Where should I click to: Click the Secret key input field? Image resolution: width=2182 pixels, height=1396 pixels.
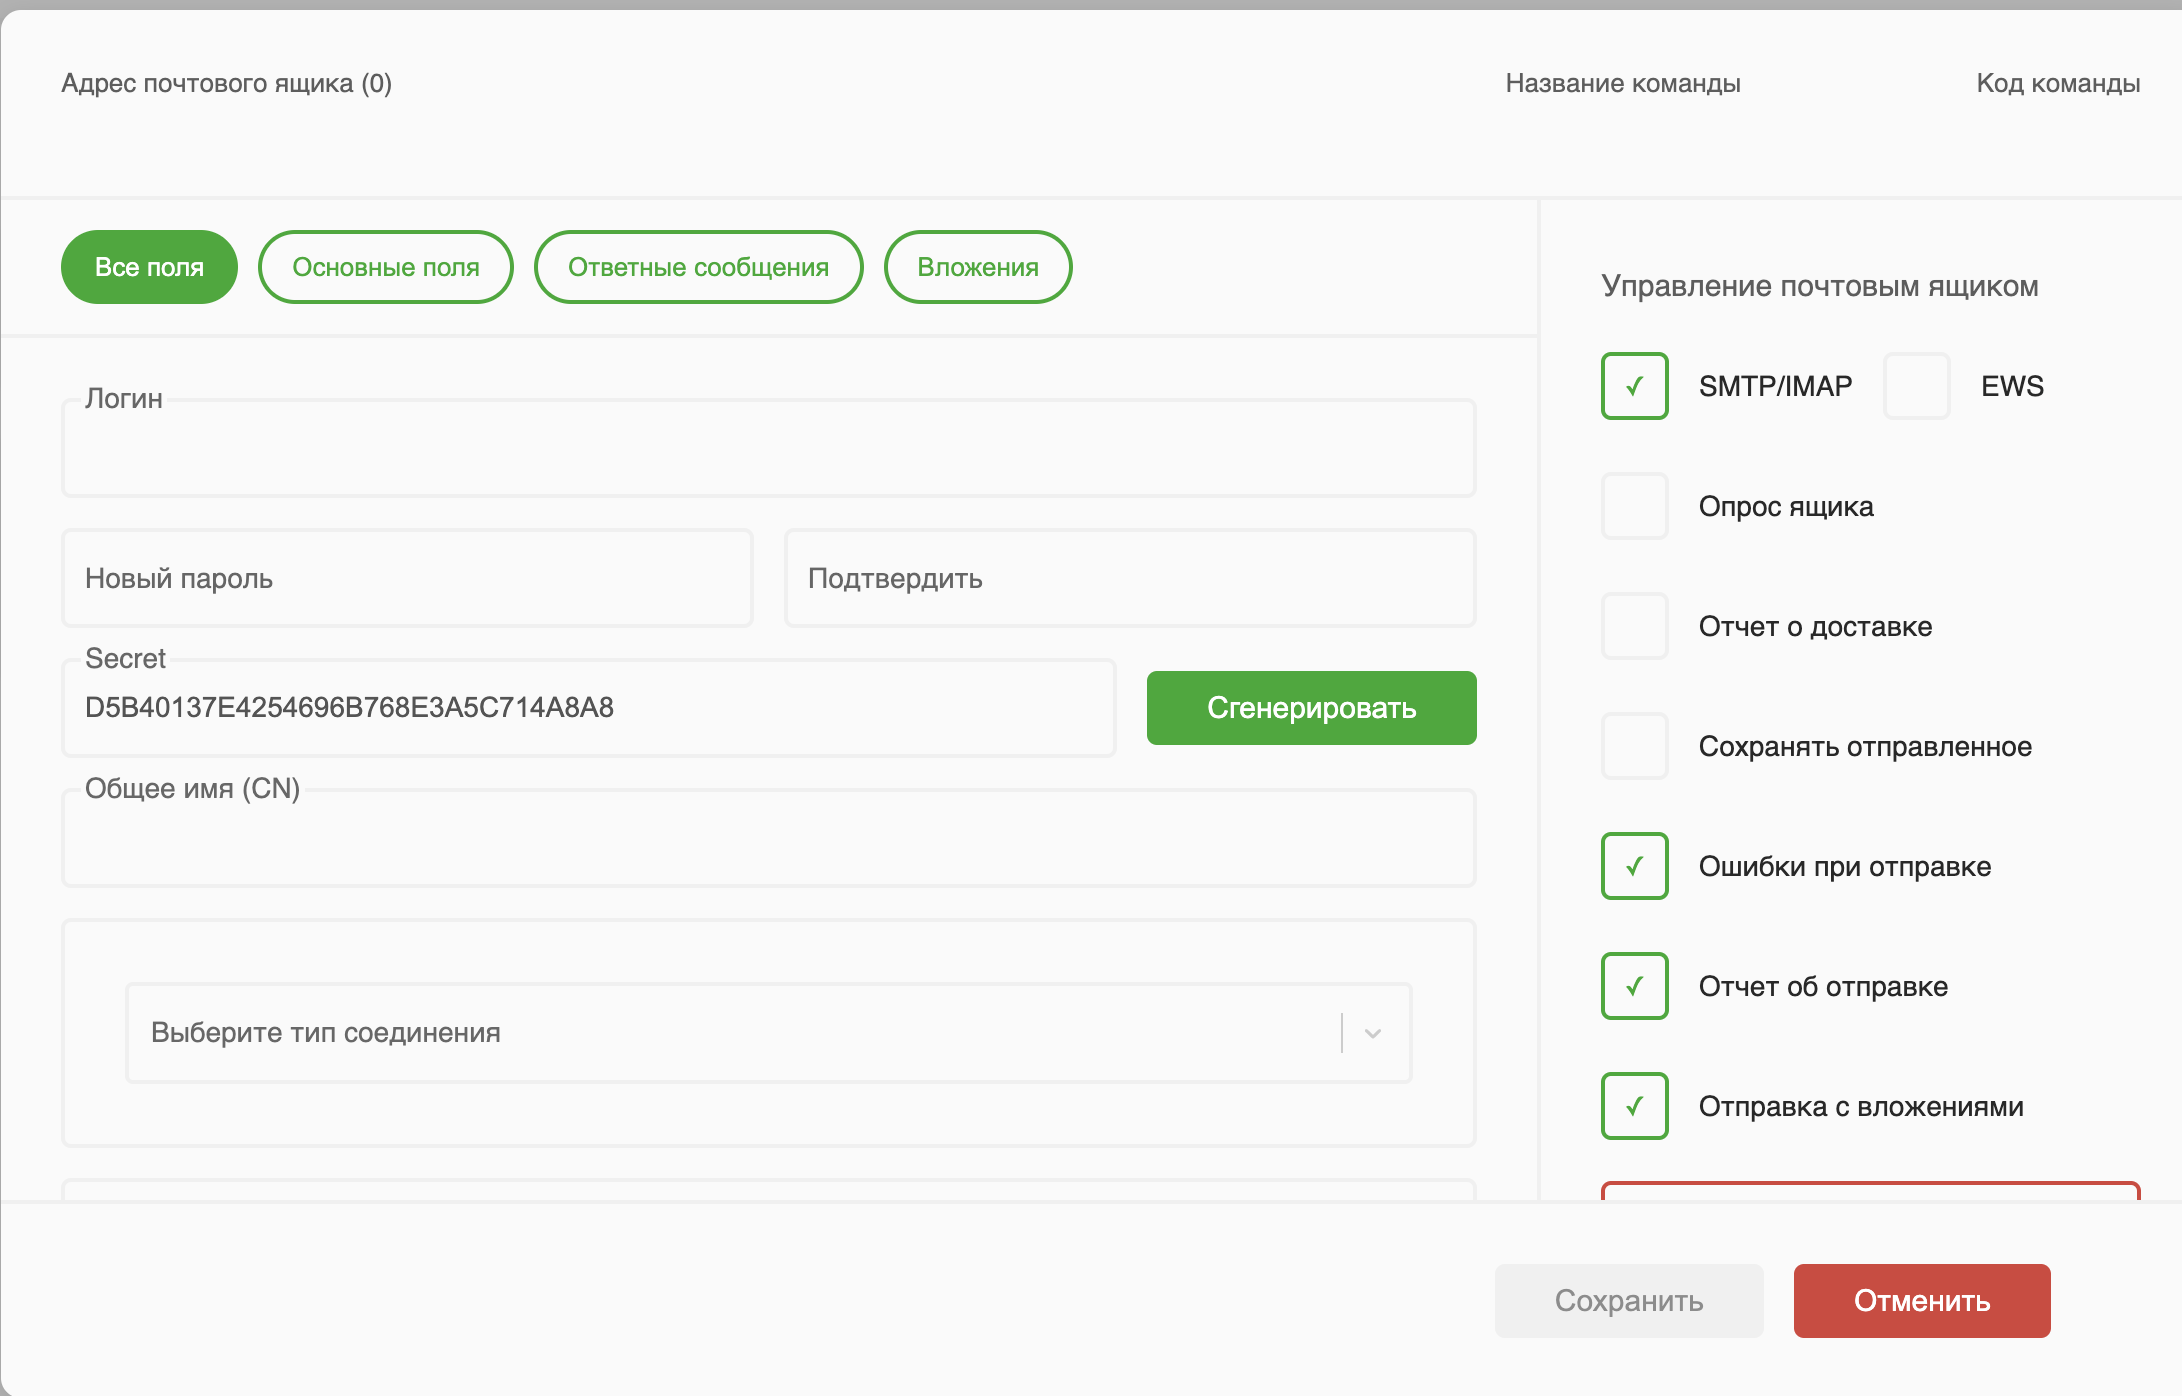coord(588,708)
